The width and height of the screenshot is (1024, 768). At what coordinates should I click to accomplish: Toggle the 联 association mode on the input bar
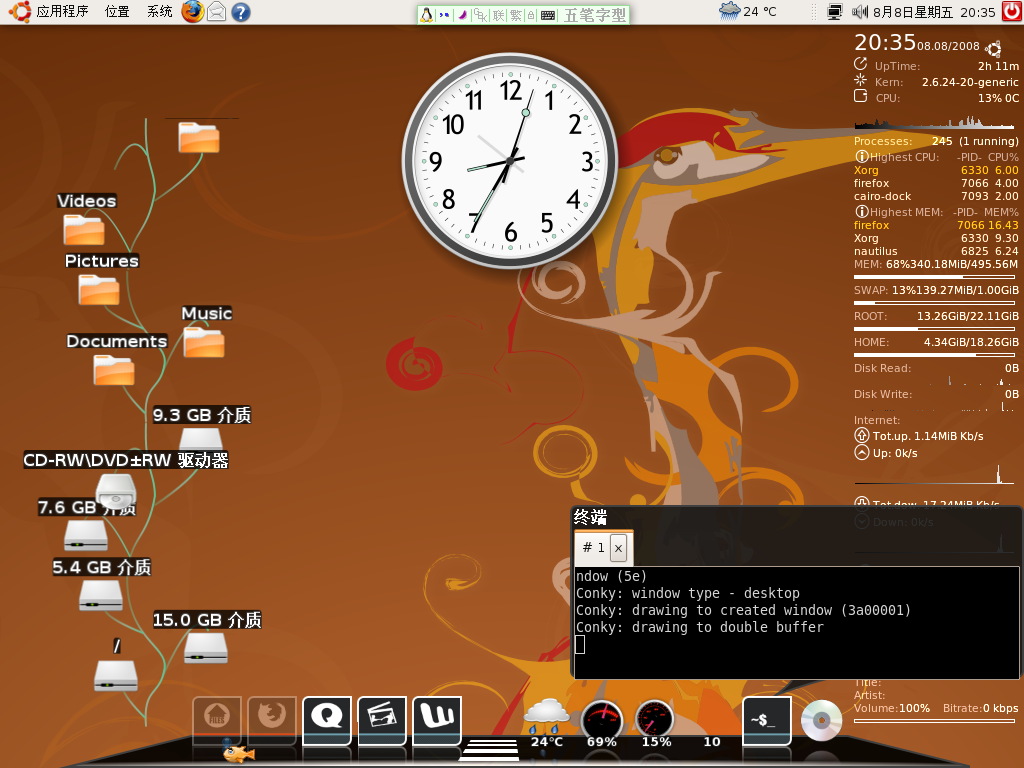pos(499,16)
